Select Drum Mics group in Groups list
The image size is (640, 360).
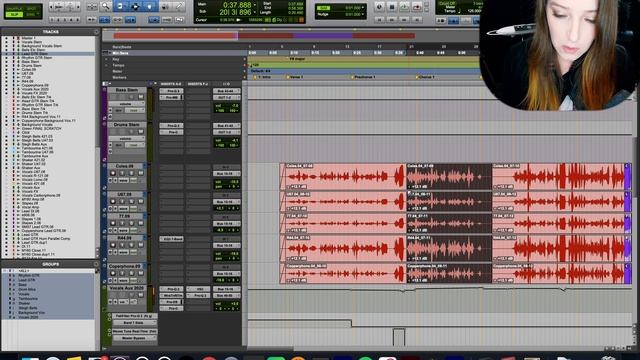(x=27, y=289)
